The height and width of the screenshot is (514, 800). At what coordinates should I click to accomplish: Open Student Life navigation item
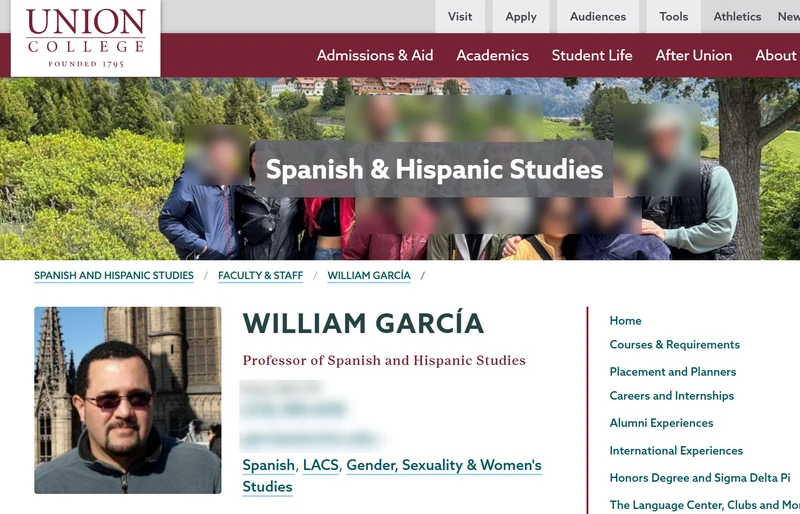click(592, 55)
